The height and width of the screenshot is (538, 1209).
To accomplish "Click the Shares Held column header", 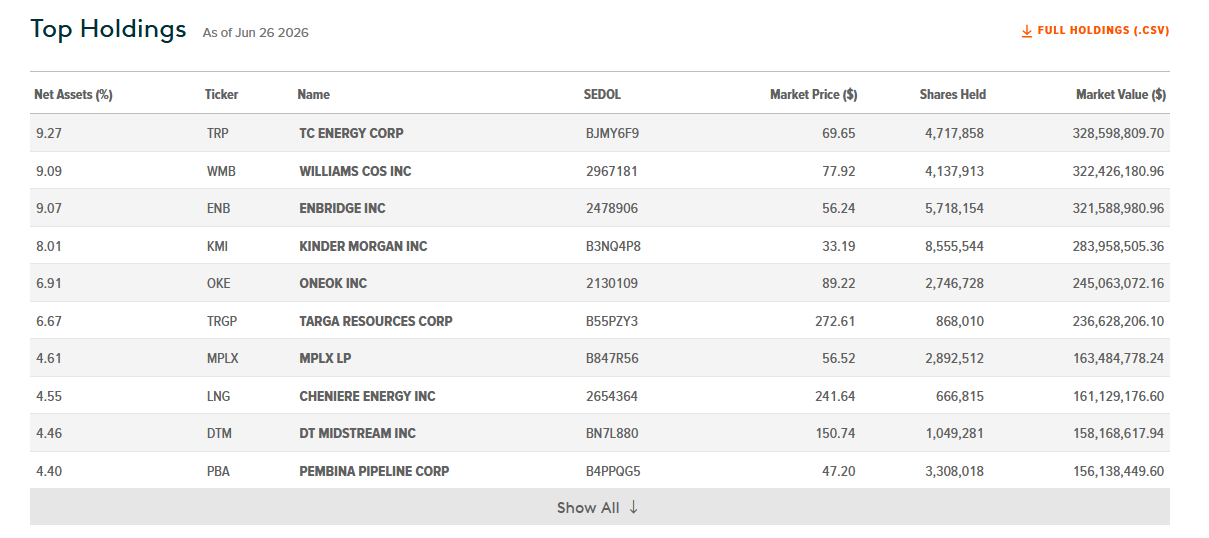I will [x=952, y=95].
